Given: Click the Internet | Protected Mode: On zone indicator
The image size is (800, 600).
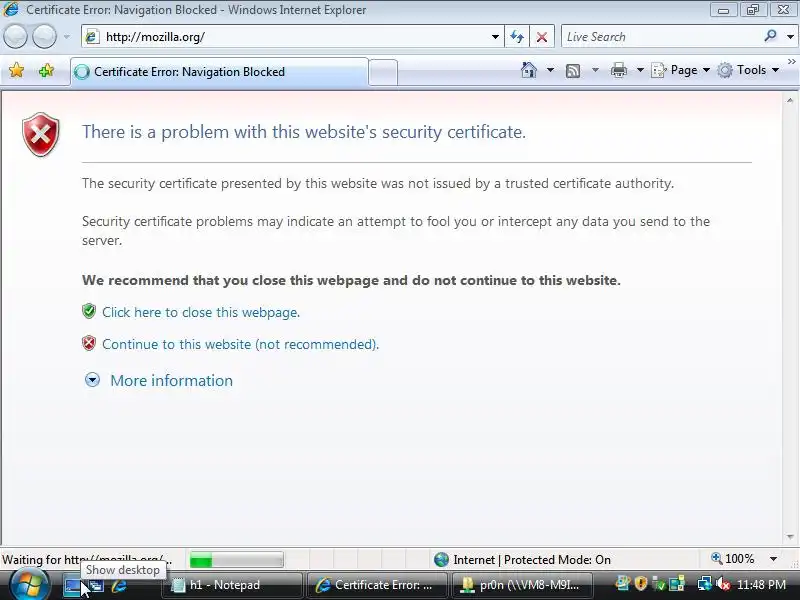Looking at the screenshot, I should (522, 560).
